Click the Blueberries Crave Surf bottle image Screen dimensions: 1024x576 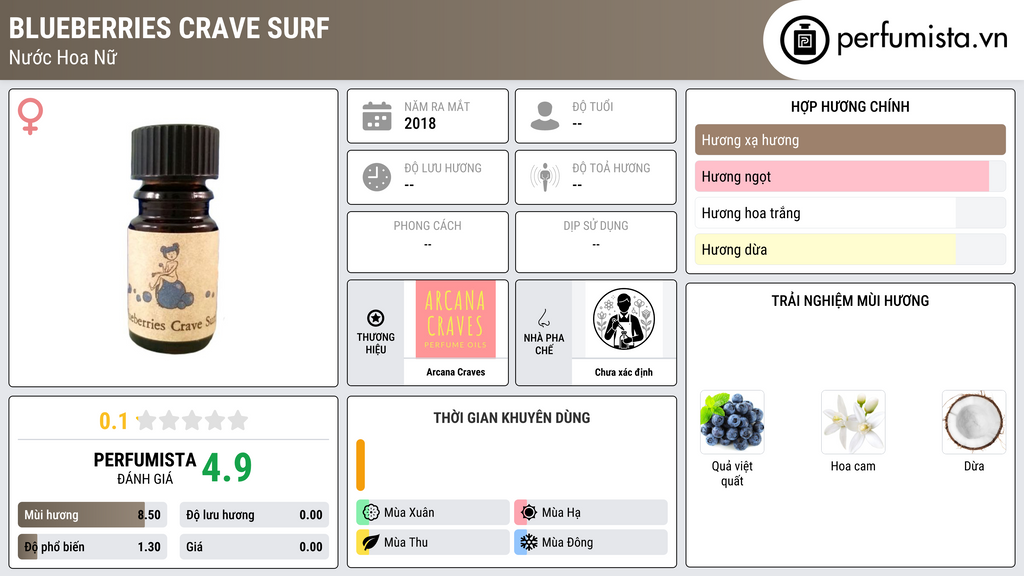[174, 239]
